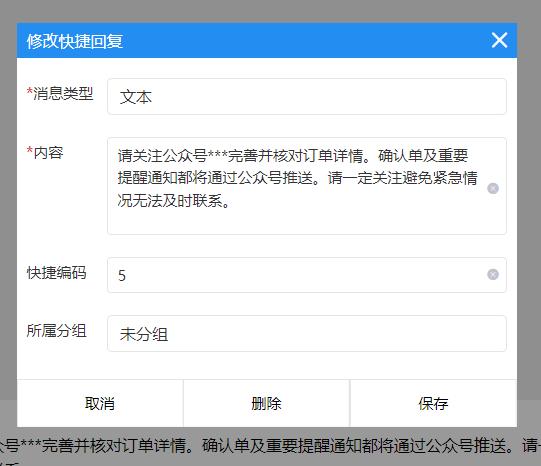This screenshot has width=541, height=466.
Task: Click the 所属分组 field label
Action: (x=57, y=330)
